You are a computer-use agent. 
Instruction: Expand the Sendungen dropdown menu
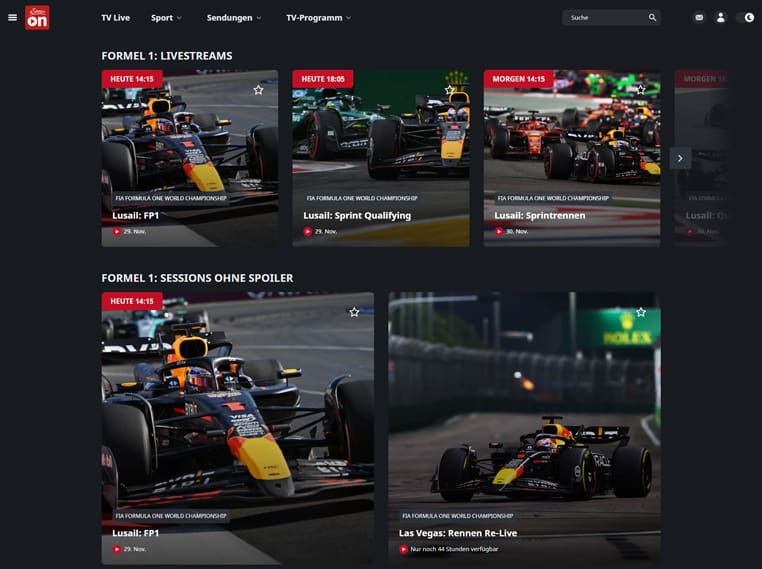[234, 18]
